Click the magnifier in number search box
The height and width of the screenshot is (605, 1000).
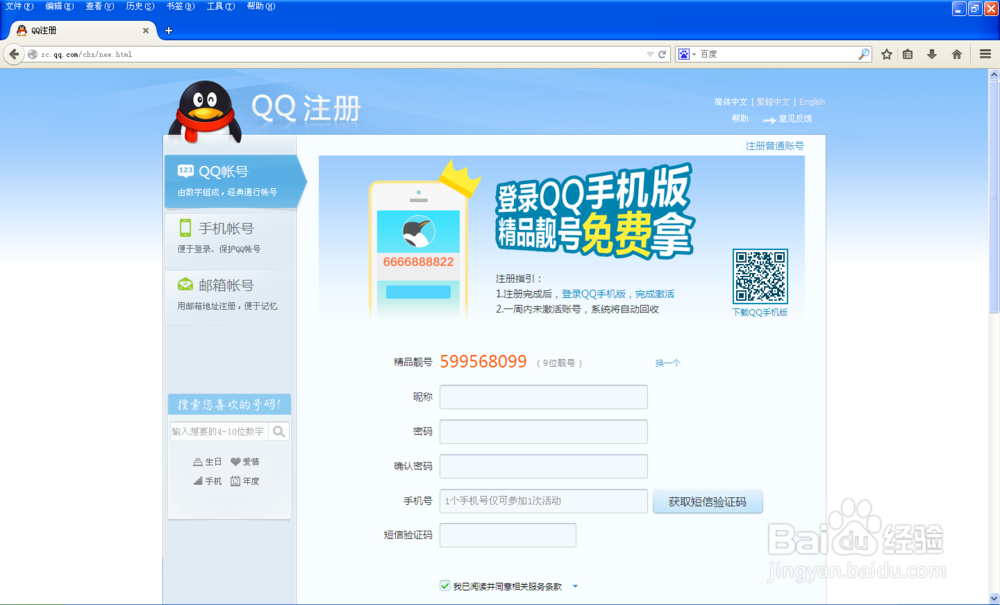point(279,432)
